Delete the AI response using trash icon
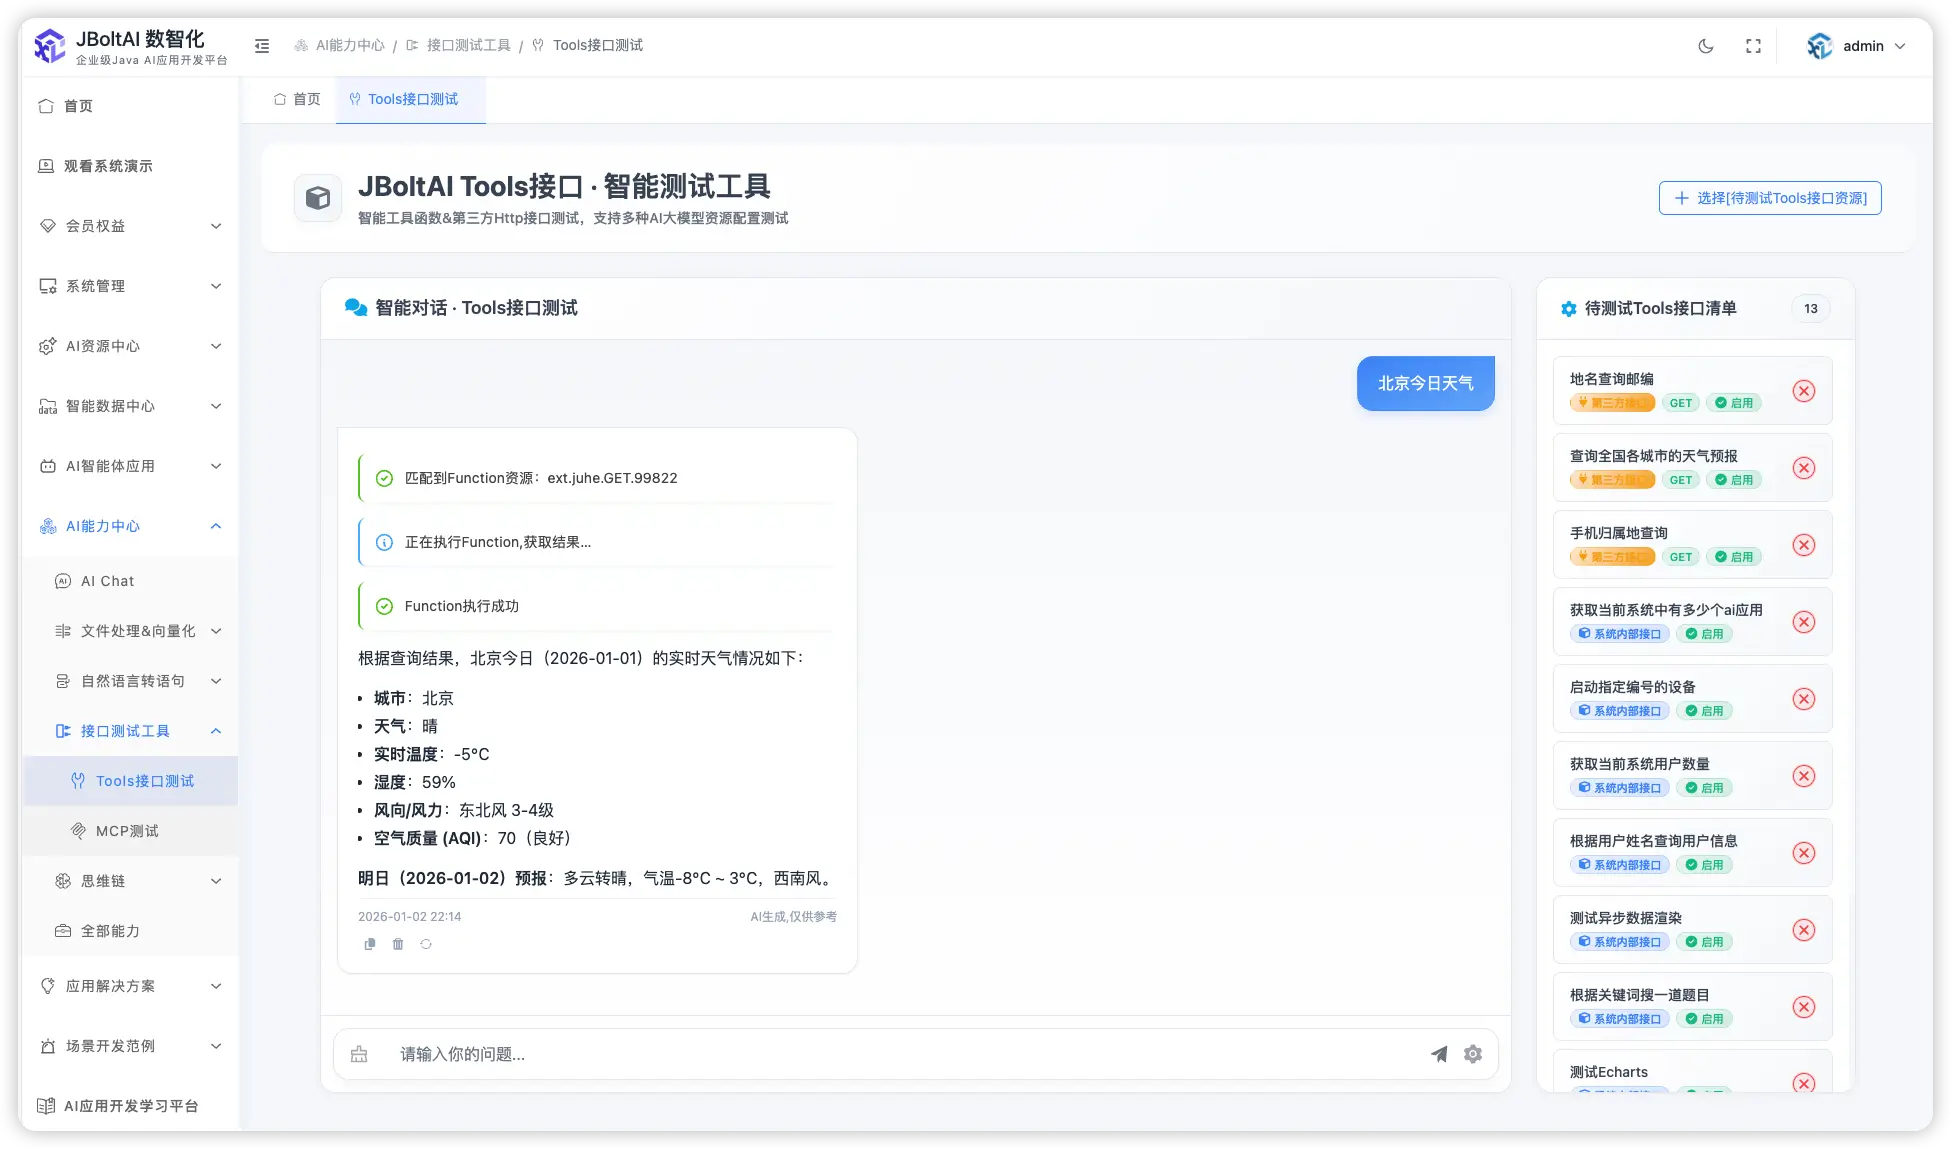1951x1149 pixels. 397,944
